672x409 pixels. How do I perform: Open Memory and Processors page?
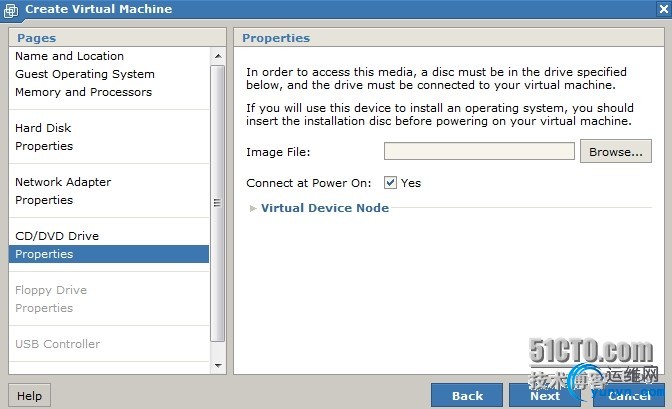click(x=84, y=92)
